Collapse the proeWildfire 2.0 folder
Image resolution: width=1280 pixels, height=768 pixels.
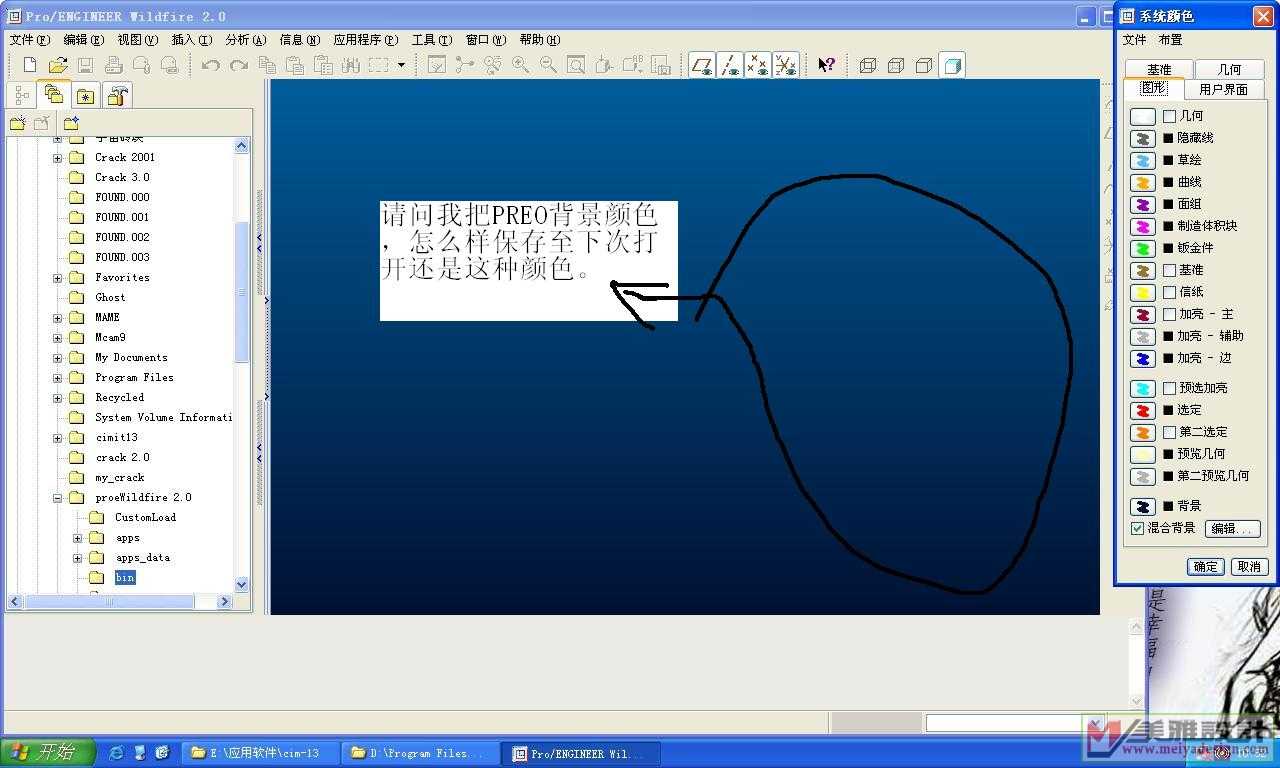click(x=57, y=498)
